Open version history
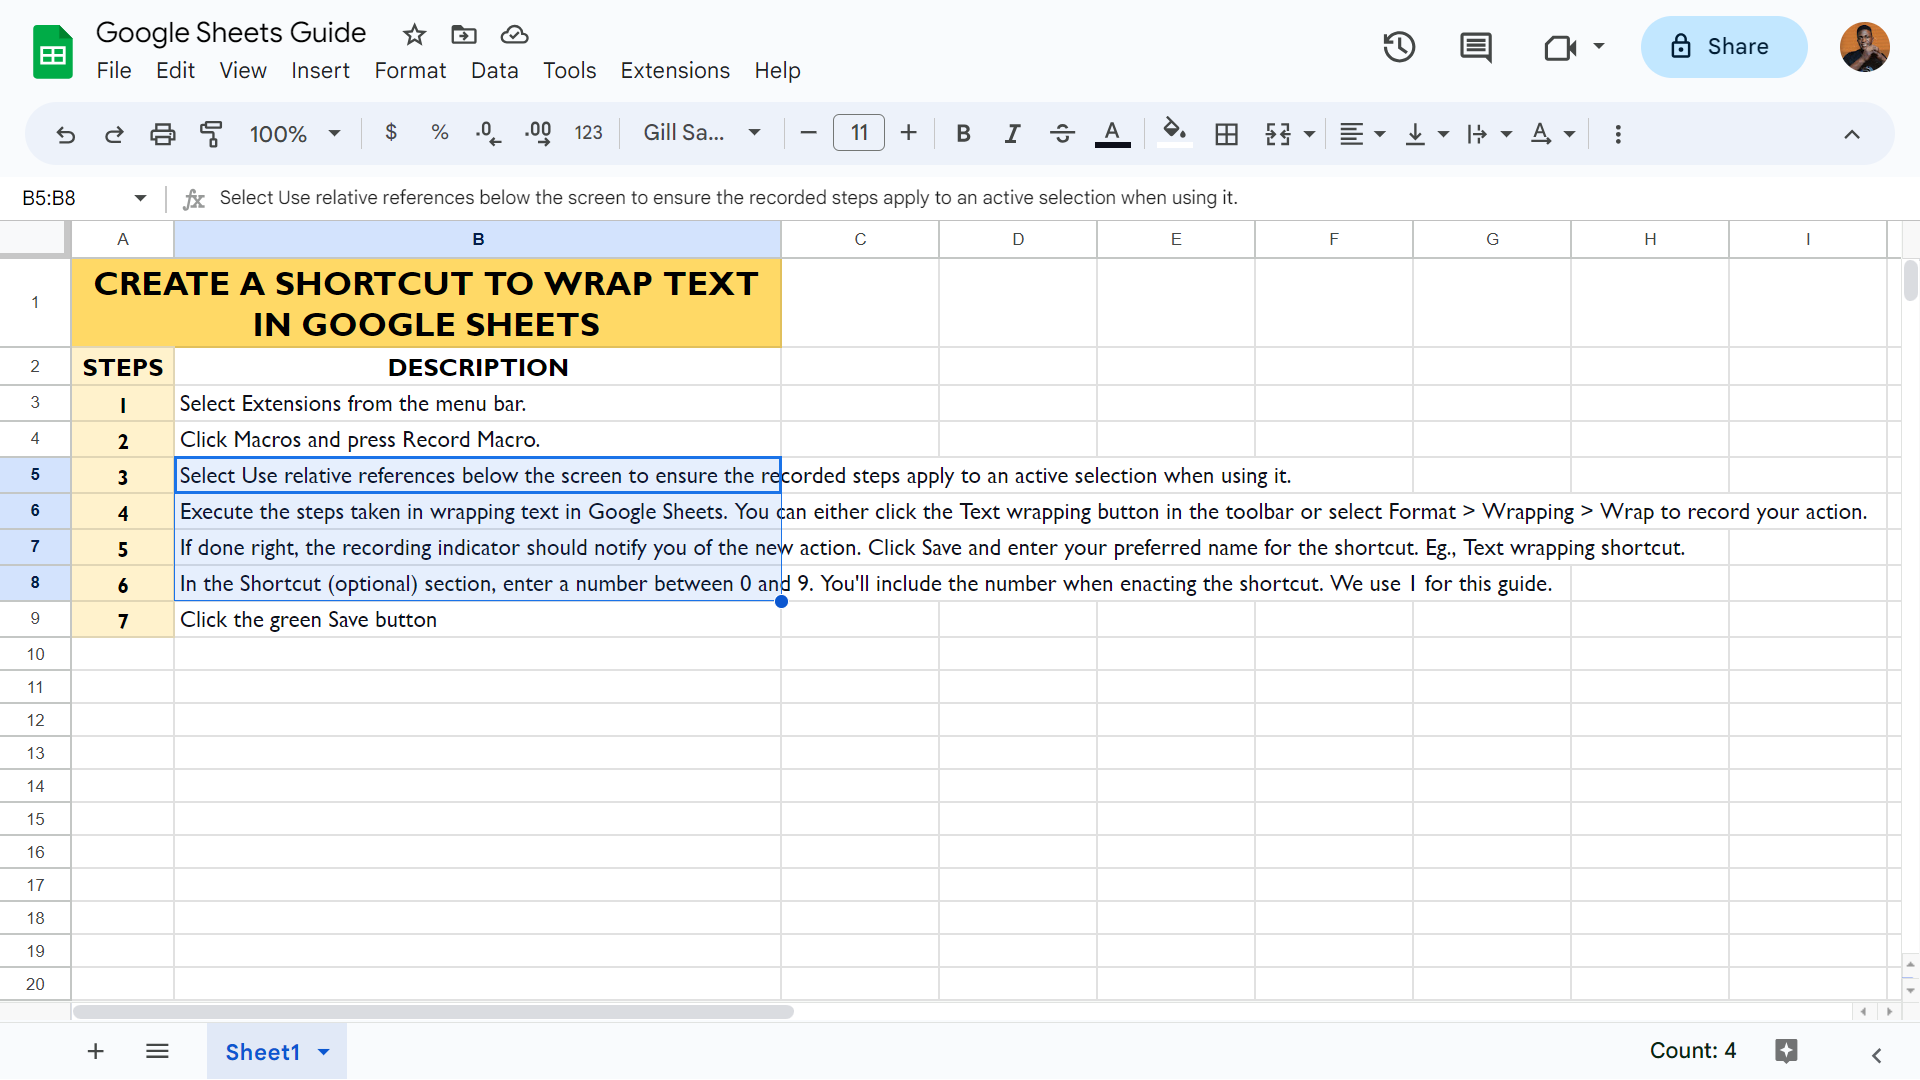 [x=1398, y=47]
